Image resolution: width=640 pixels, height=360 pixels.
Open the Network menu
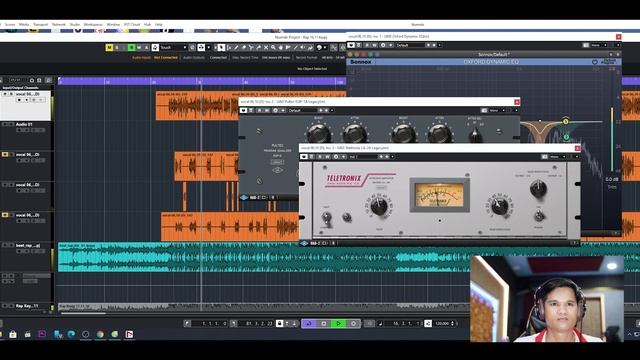[59, 24]
